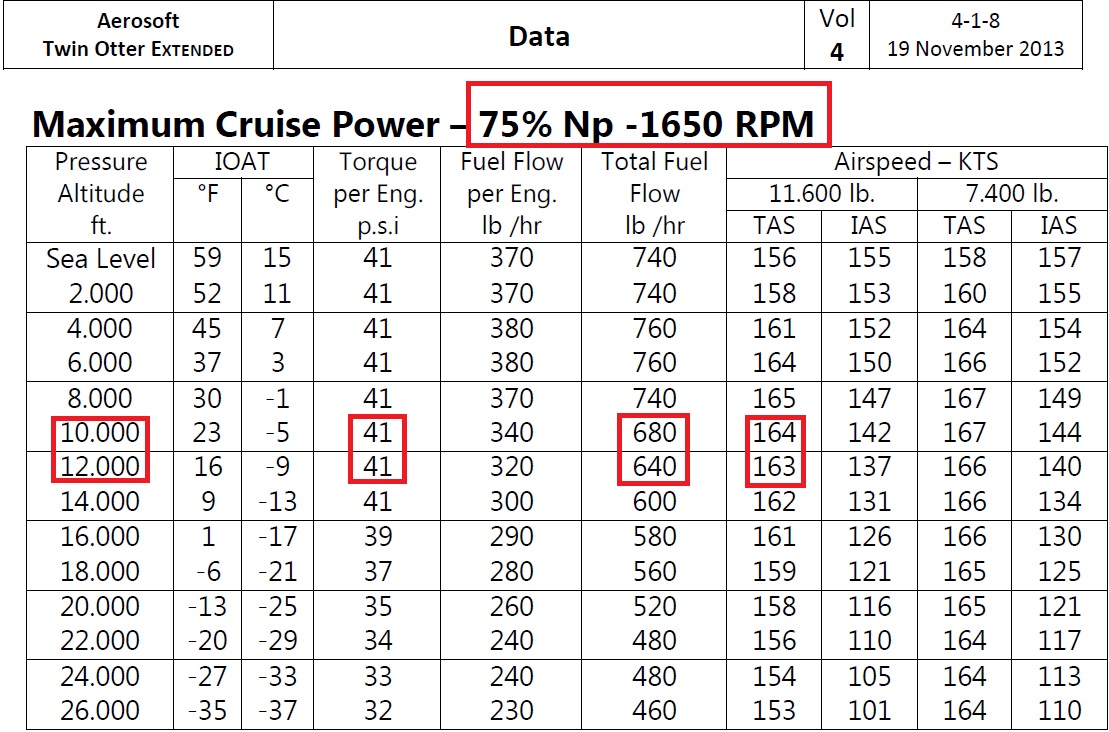Select the highlighted TAS value 163
Screen dimensions: 1109x732
[x=774, y=467]
